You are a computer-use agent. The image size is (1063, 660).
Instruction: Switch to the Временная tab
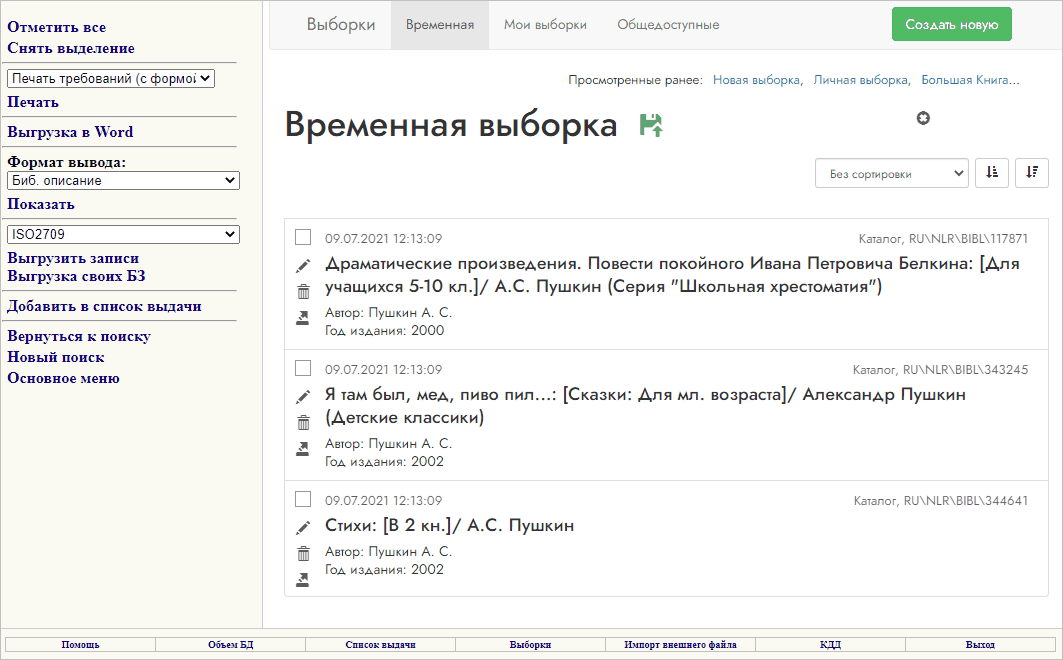pos(440,25)
